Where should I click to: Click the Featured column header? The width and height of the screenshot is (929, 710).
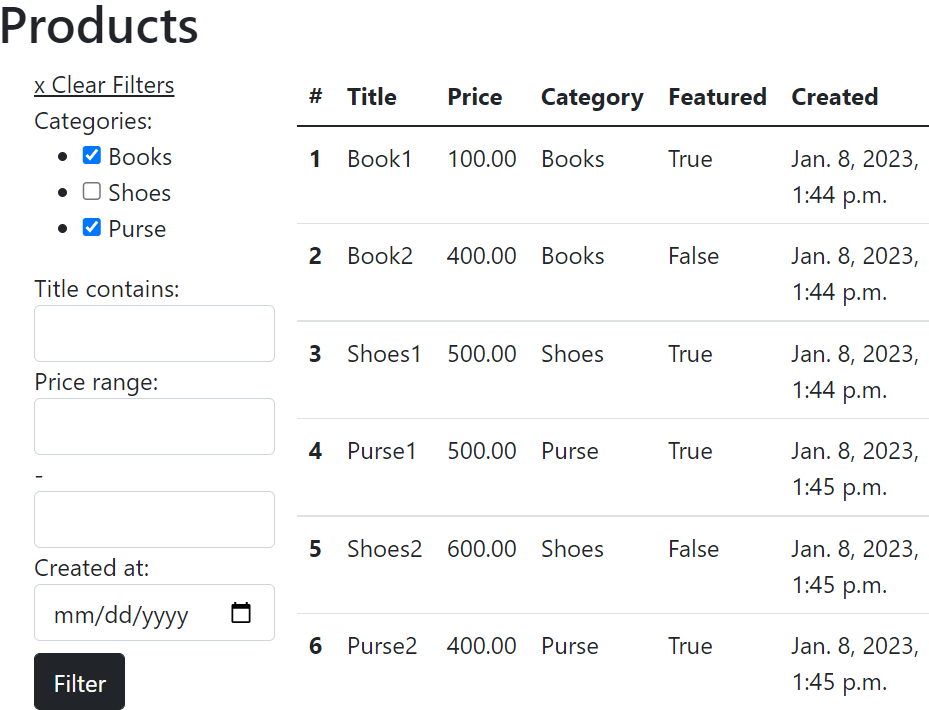(x=717, y=97)
